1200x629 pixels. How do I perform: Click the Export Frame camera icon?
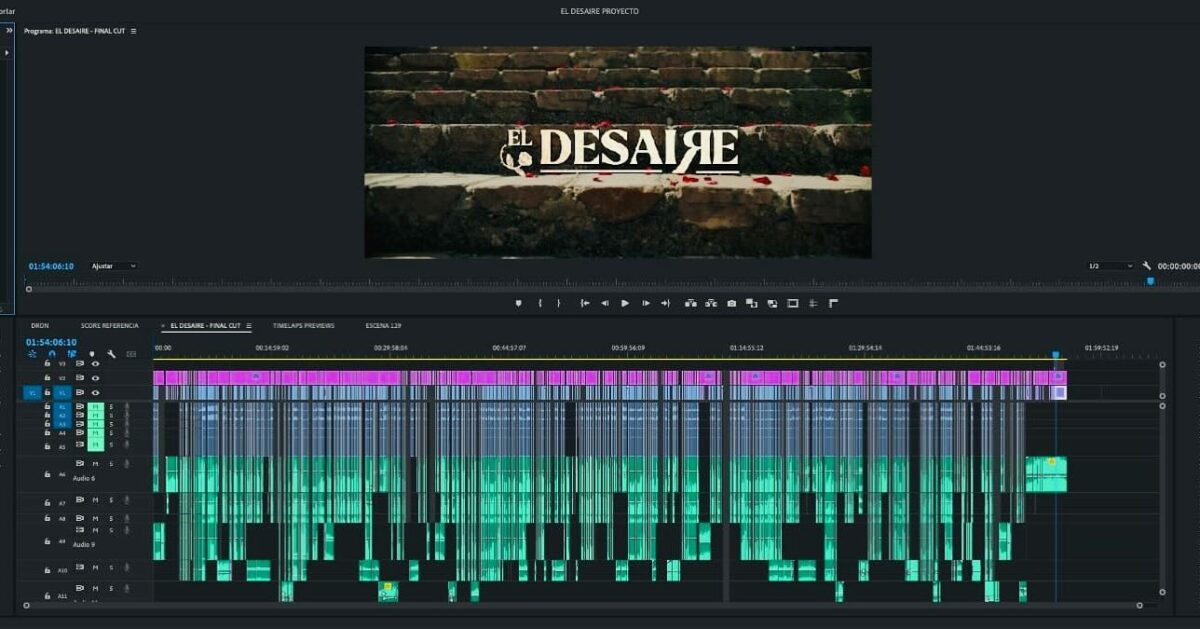(x=731, y=303)
